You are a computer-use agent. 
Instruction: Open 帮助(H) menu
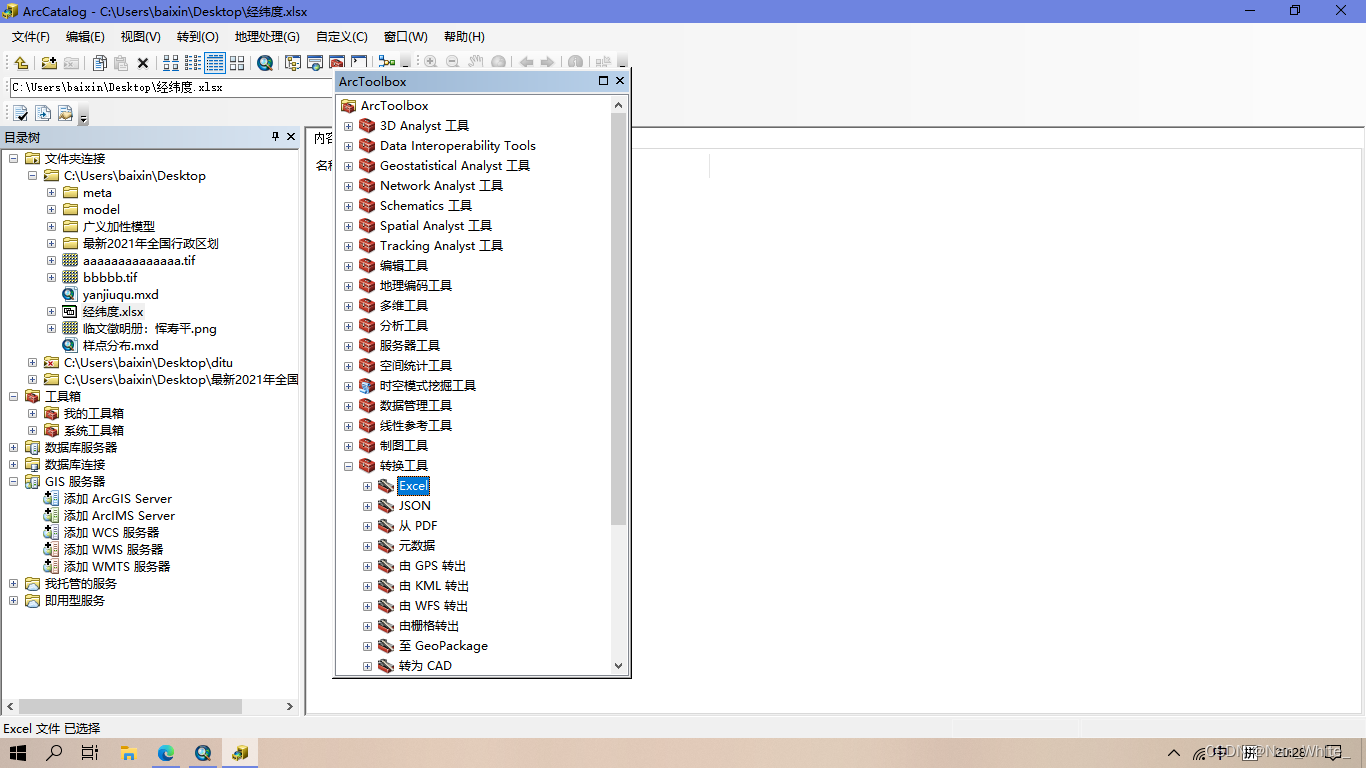click(463, 37)
